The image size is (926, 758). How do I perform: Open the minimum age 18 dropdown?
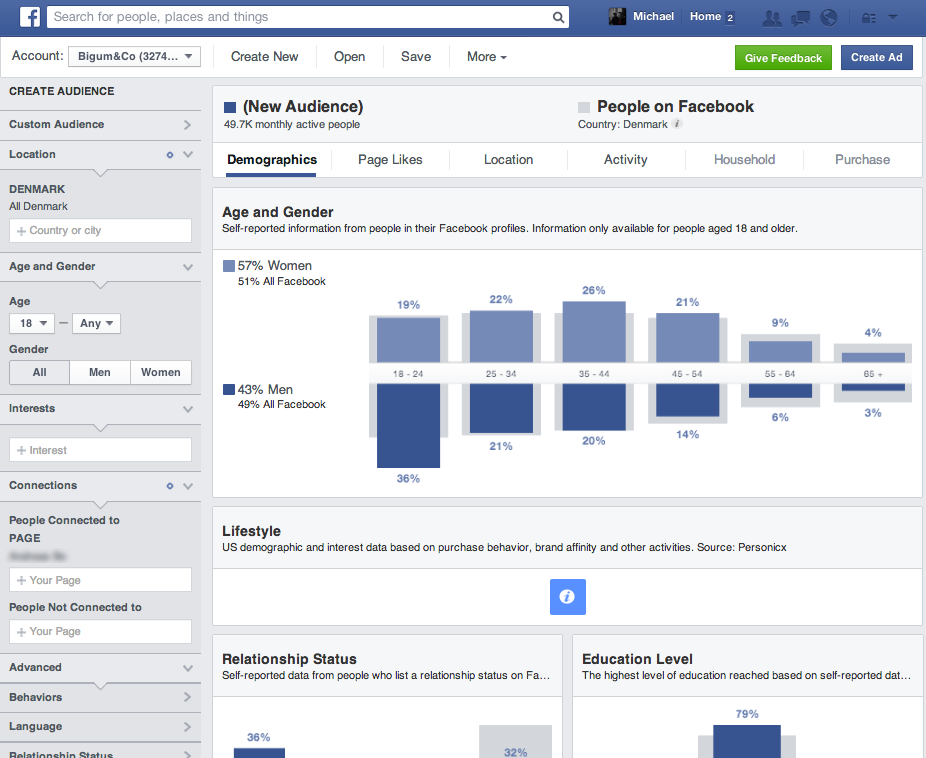32,324
